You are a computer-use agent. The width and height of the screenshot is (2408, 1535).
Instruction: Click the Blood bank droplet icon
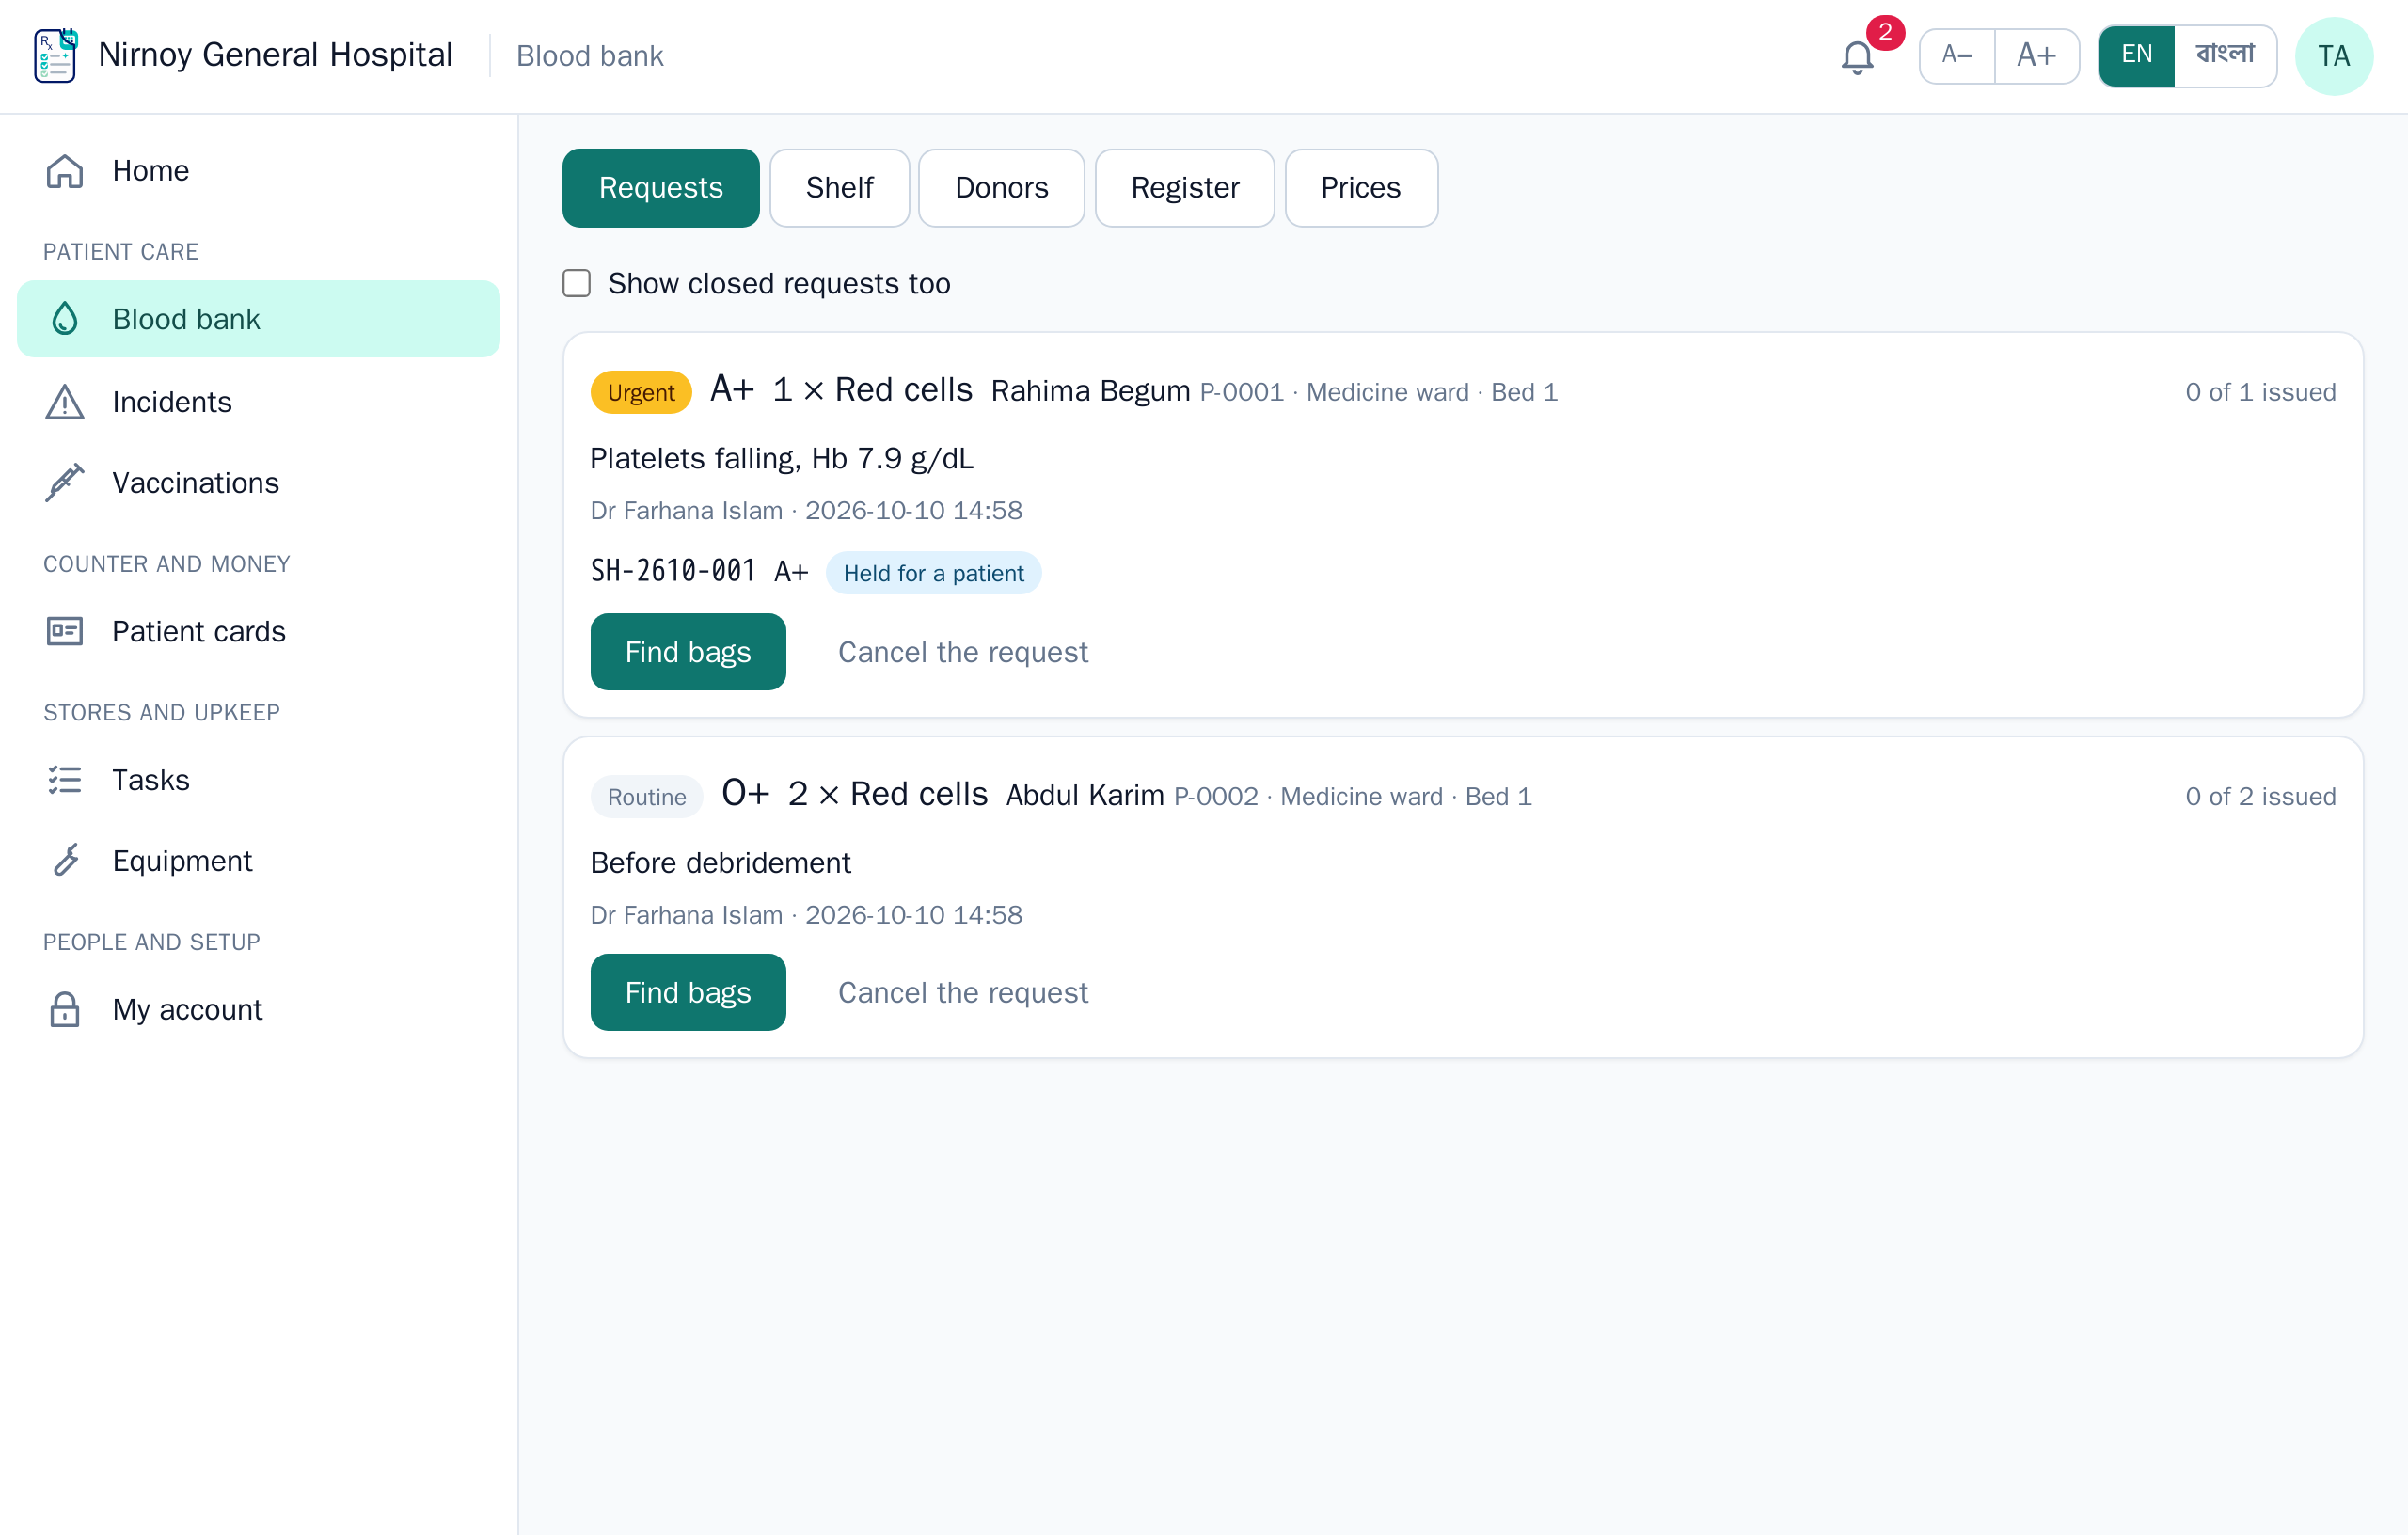pyautogui.click(x=65, y=319)
